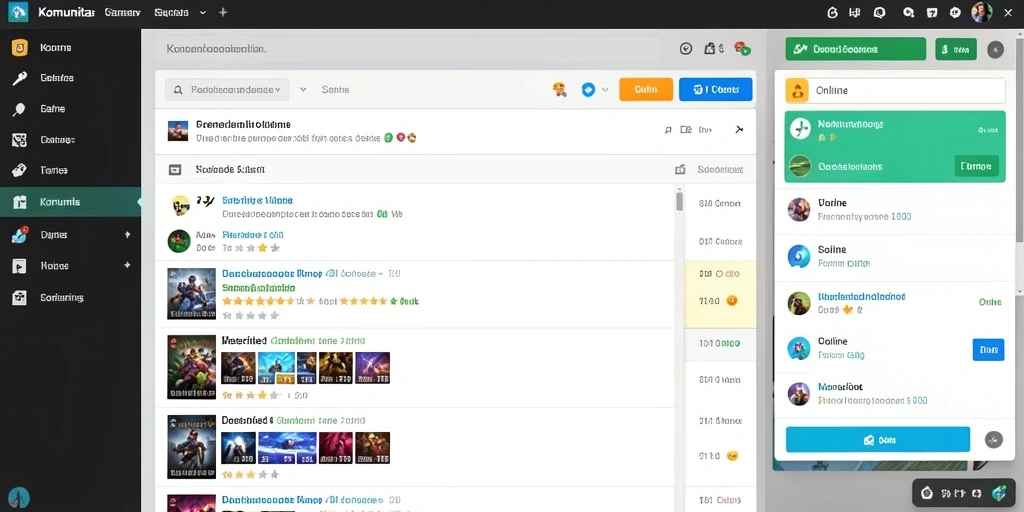This screenshot has width=1024, height=512.
Task: Click the Monerfoot user name in right panel
Action: 840,387
